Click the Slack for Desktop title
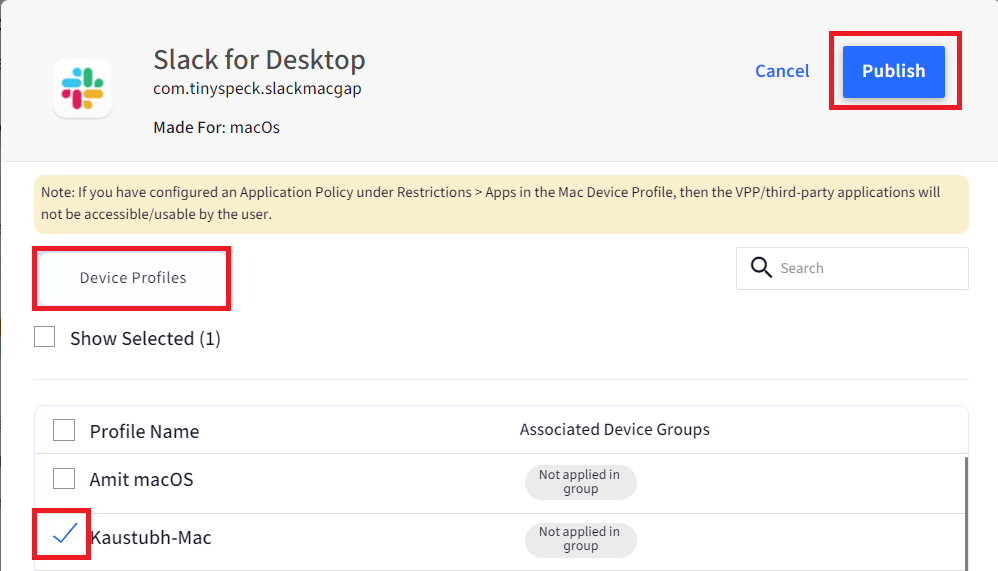Image resolution: width=998 pixels, height=571 pixels. click(x=259, y=60)
